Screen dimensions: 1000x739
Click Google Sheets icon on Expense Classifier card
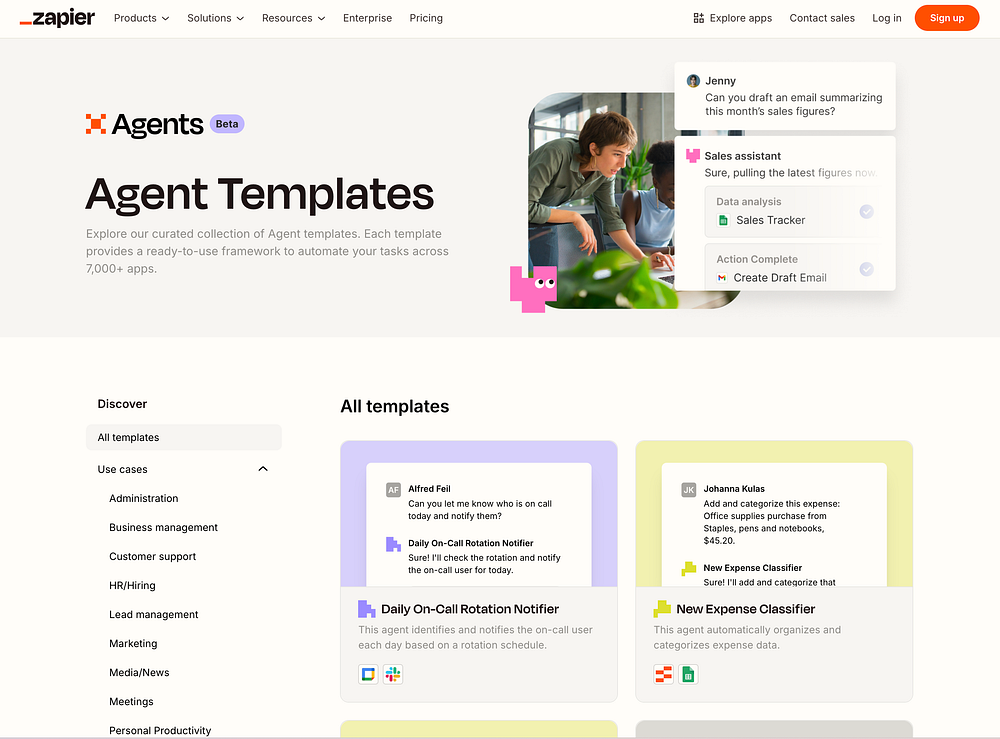tap(688, 674)
